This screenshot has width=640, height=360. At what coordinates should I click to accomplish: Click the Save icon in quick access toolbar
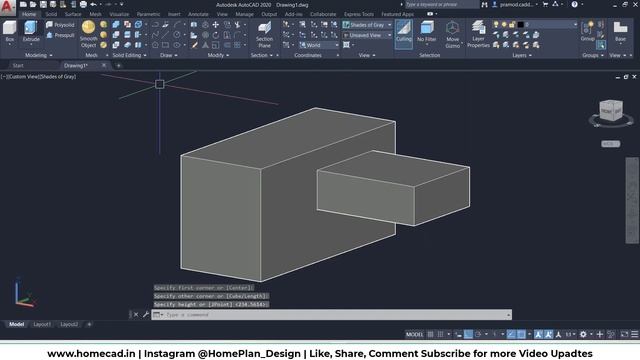pos(43,4)
